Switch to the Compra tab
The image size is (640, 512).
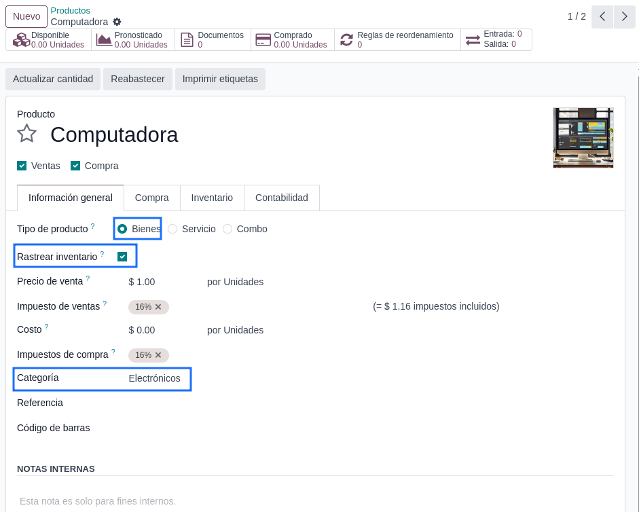[x=152, y=198]
